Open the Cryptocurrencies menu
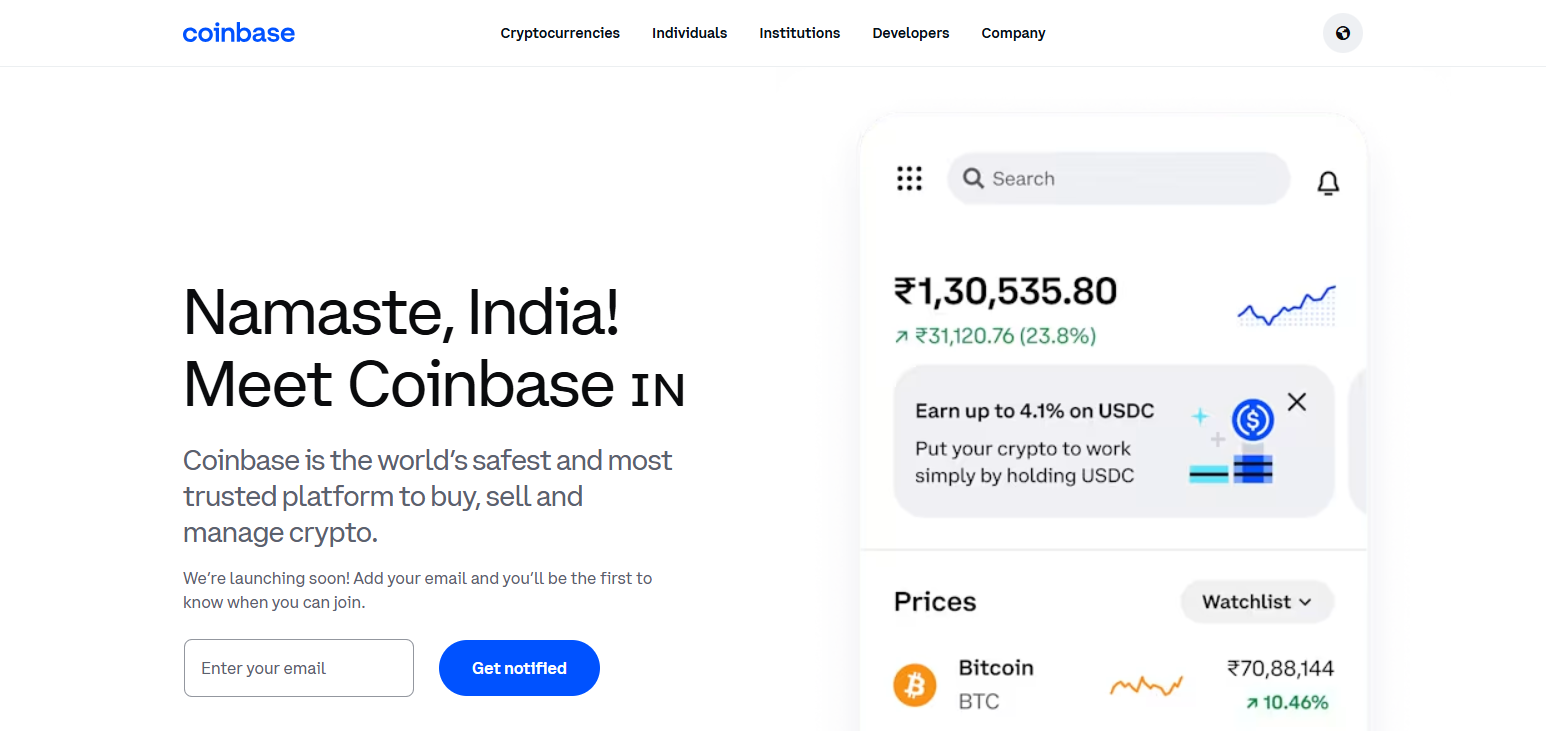1546x731 pixels. (x=560, y=33)
